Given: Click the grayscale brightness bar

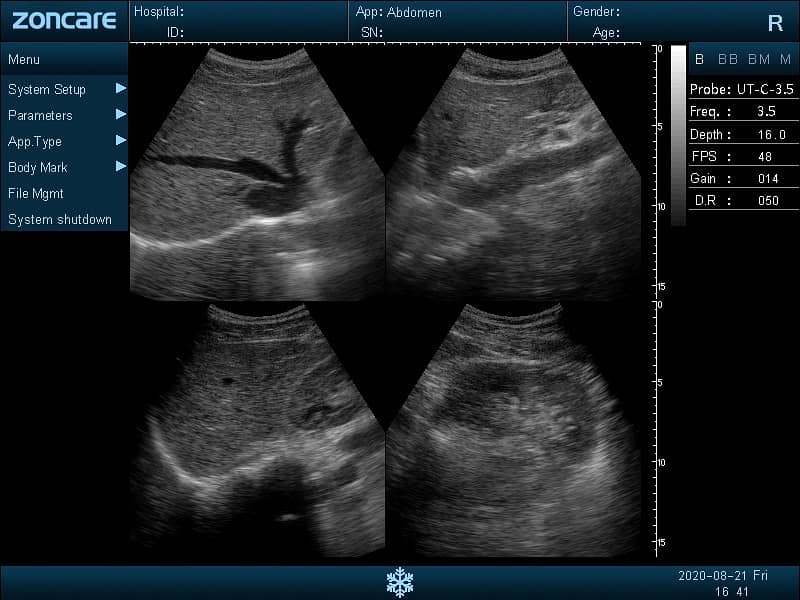Looking at the screenshot, I should click(678, 135).
